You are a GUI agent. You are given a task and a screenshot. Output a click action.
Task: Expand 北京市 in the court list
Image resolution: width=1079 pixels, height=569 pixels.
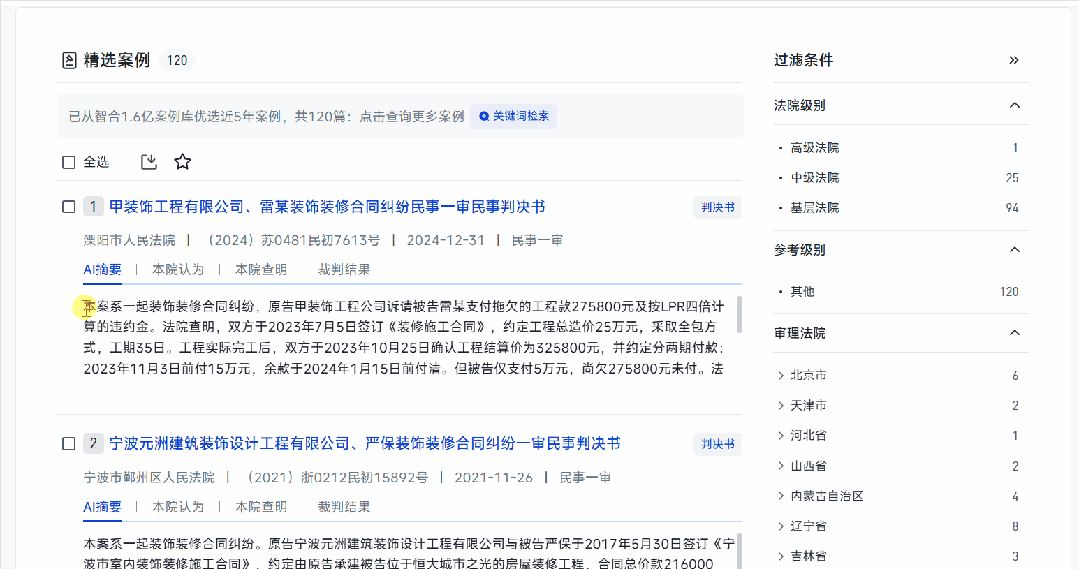tap(781, 376)
